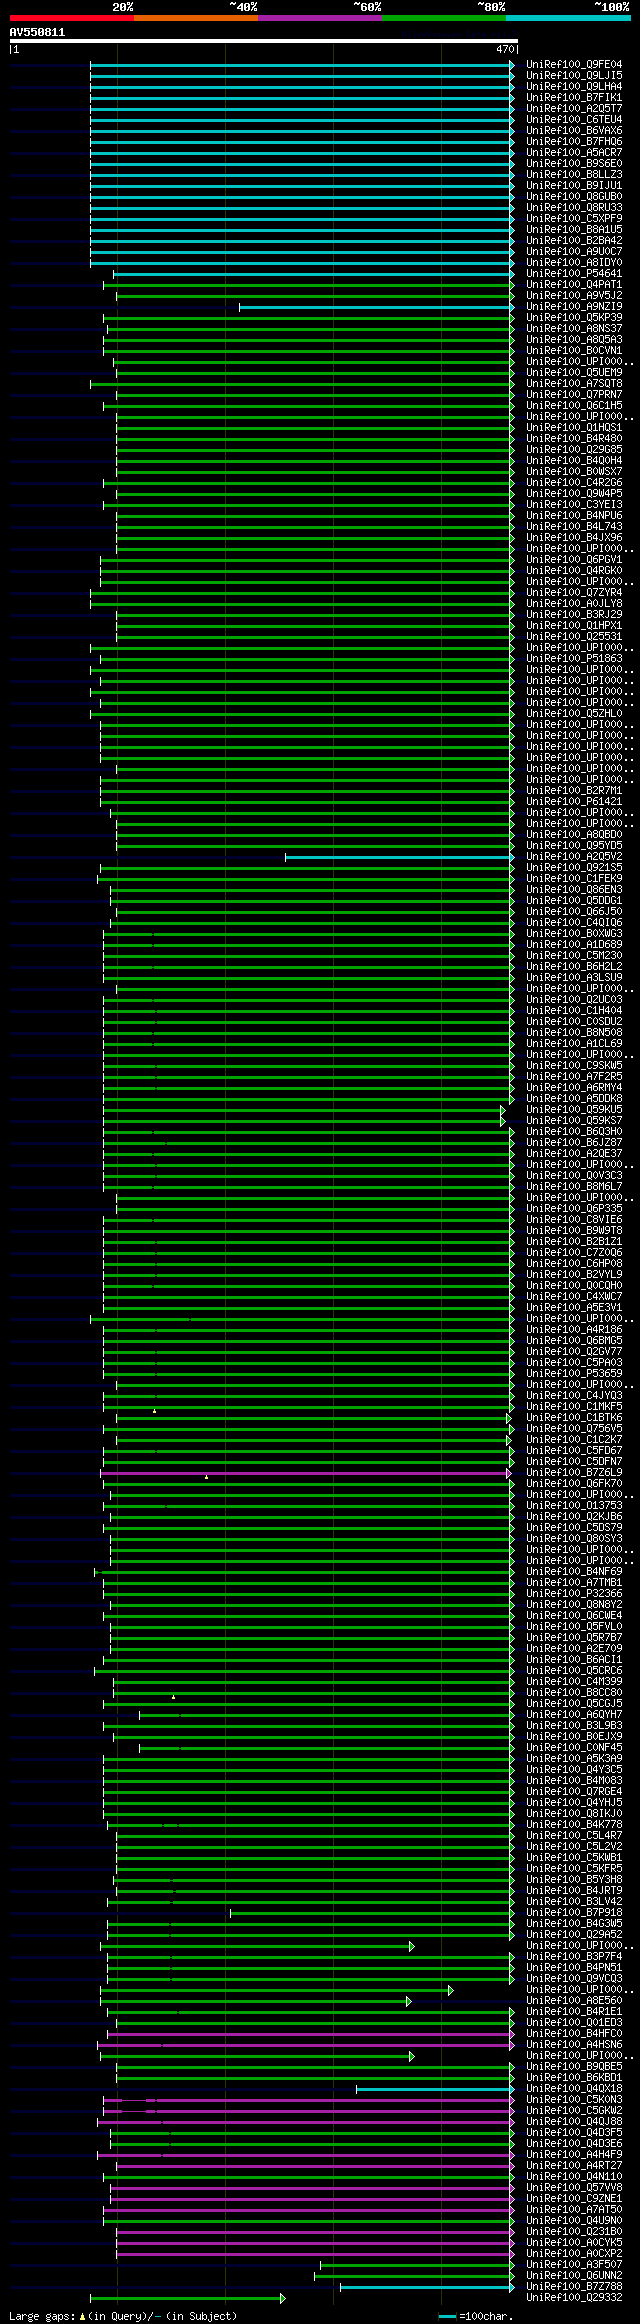Image resolution: width=640 pixels, height=2324 pixels.
Task: Select the UniRef100_Q6P335 label
Action: click(x=574, y=1209)
